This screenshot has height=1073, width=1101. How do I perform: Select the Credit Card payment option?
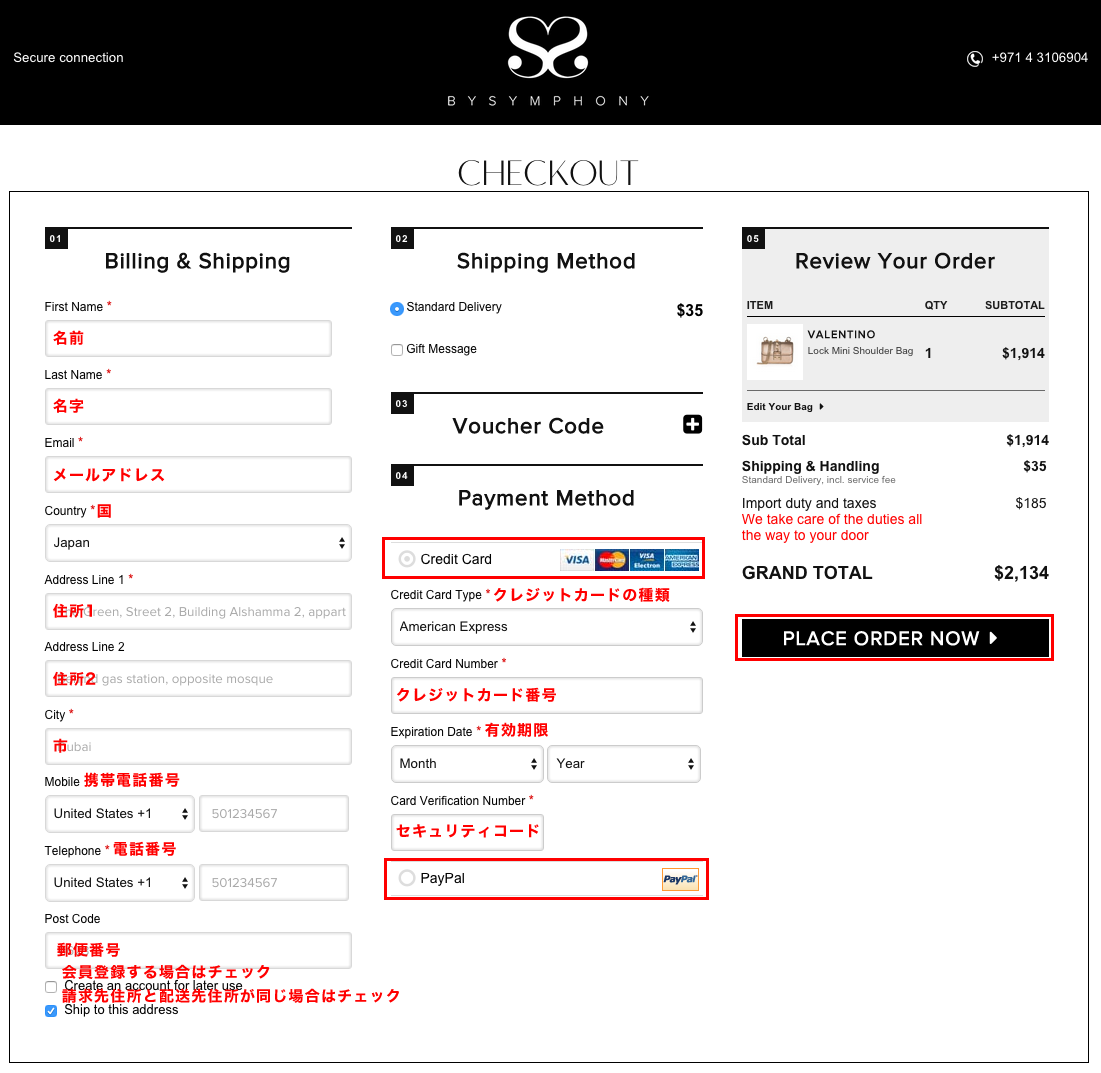407,559
